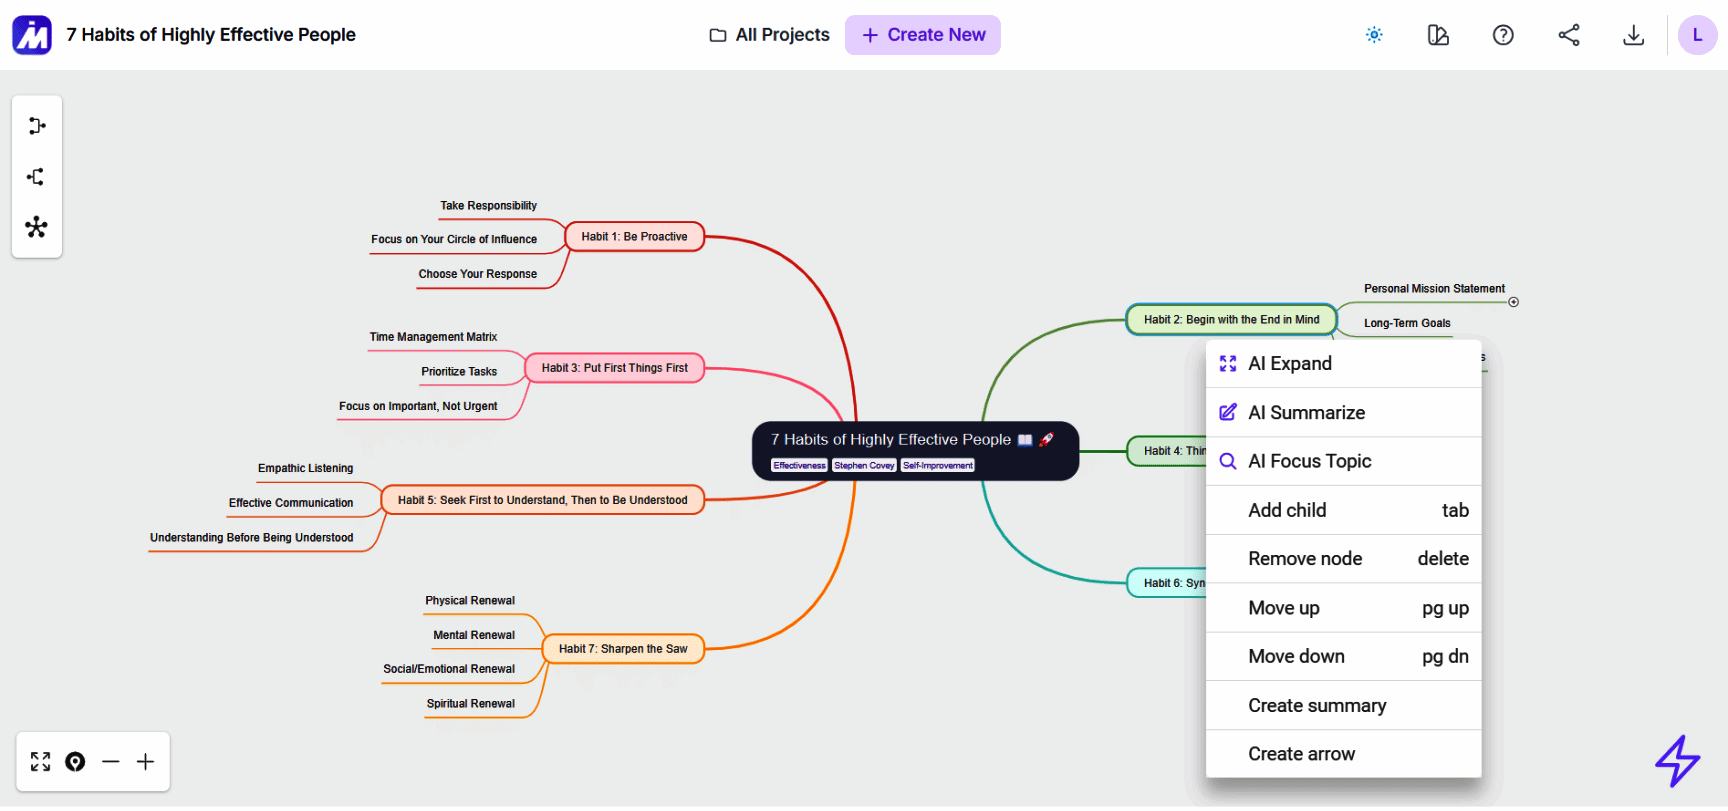Zoom out with the minus icon
The image size is (1728, 811).
click(x=111, y=762)
